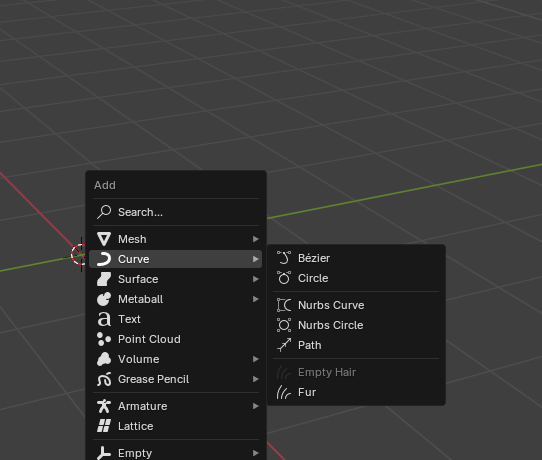This screenshot has height=460, width=542.
Task: Click the Text 'a' icon
Action: click(x=104, y=319)
